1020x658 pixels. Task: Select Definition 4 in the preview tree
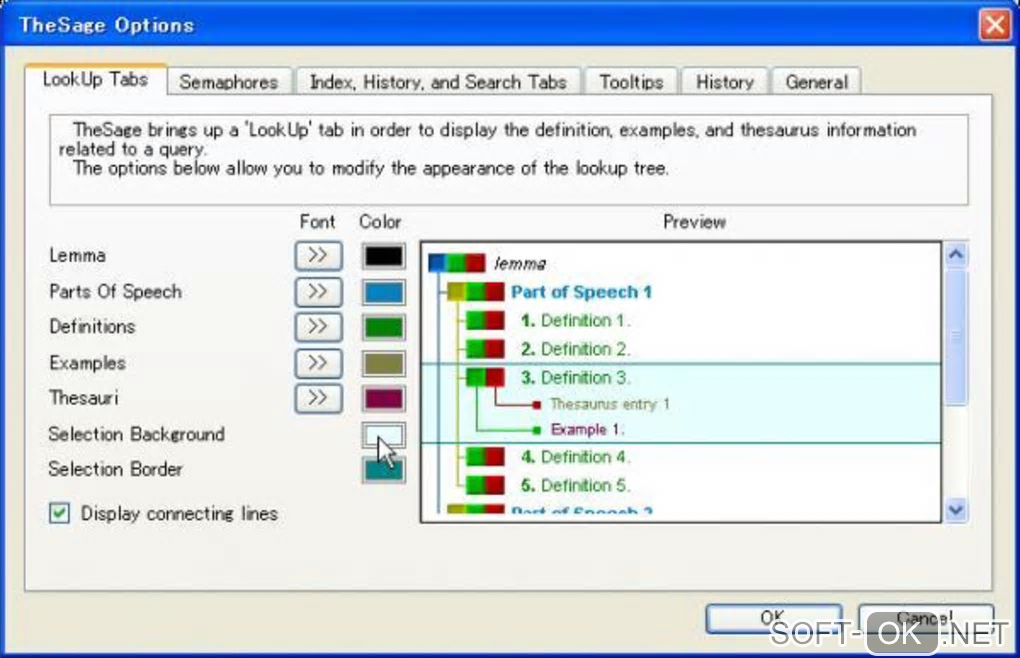coord(575,457)
